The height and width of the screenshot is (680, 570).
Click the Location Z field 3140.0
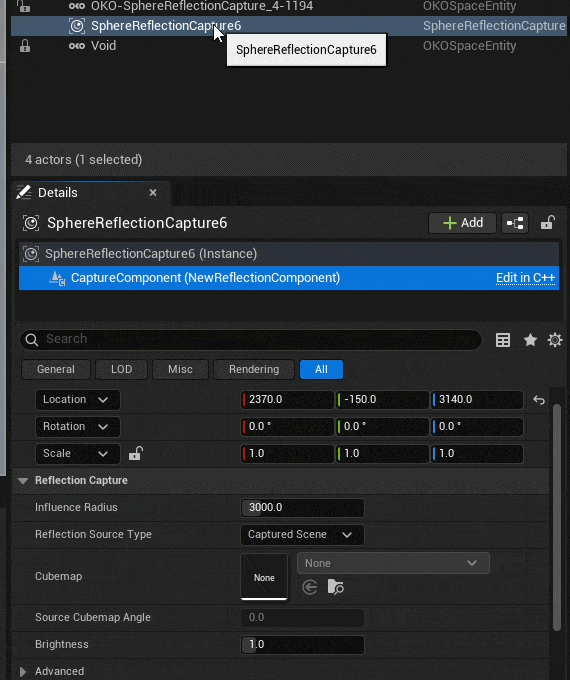point(477,399)
